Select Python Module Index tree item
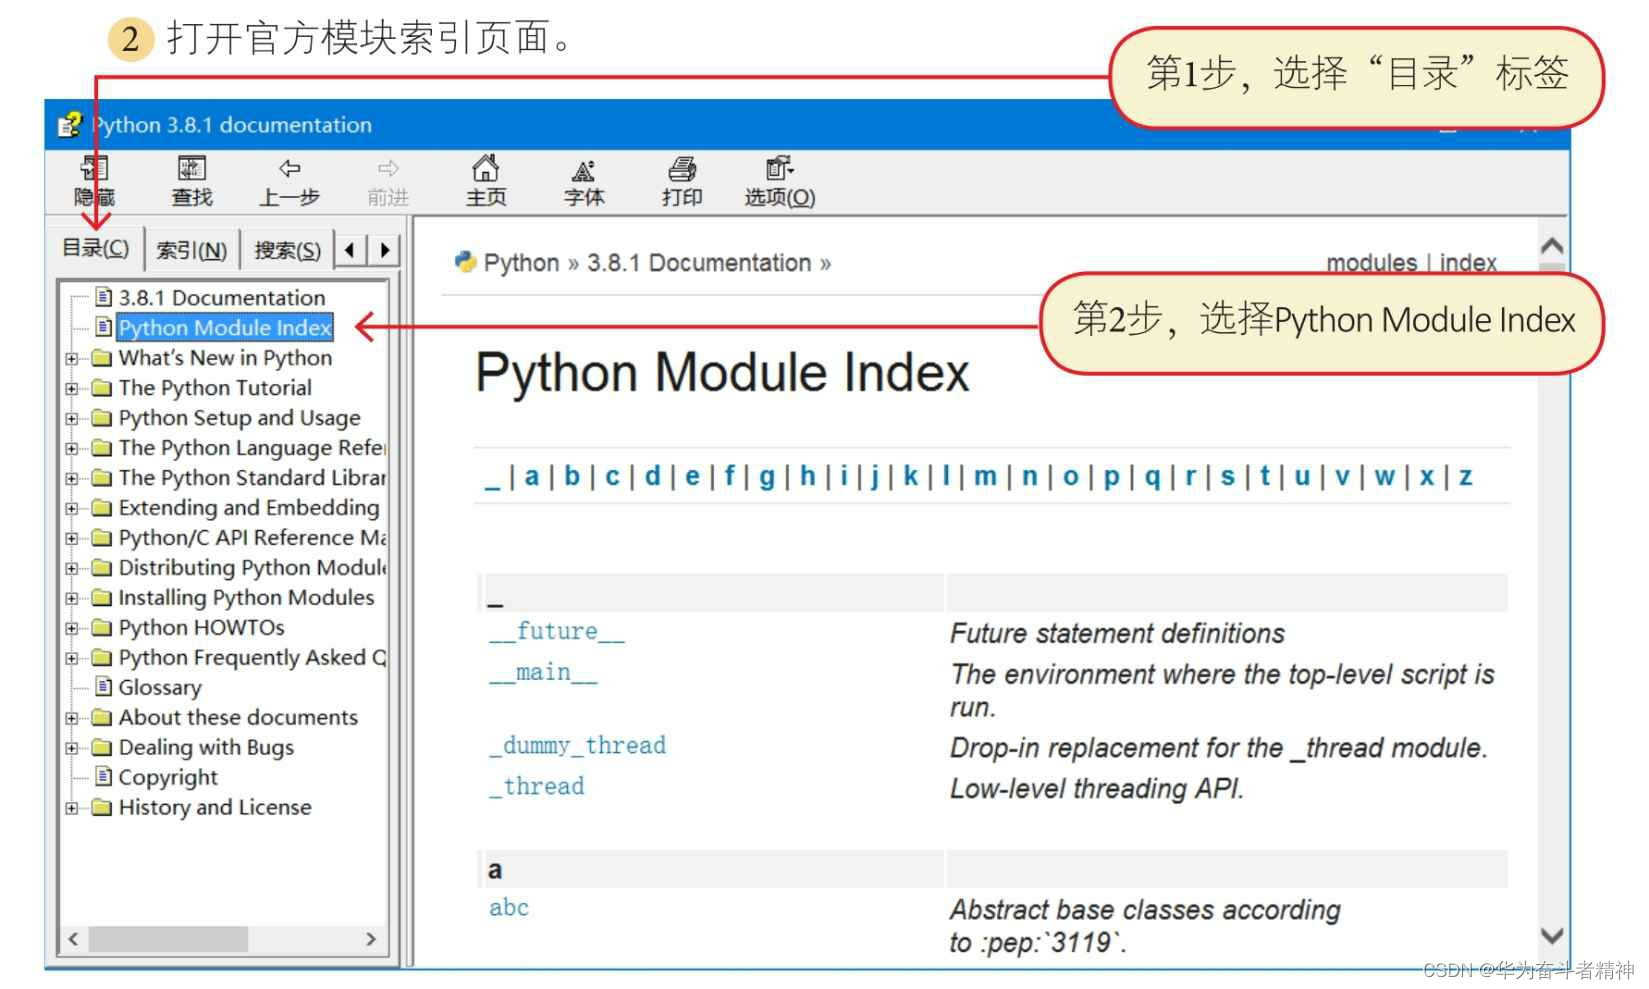Screen dimensions: 1649x989 pos(225,327)
